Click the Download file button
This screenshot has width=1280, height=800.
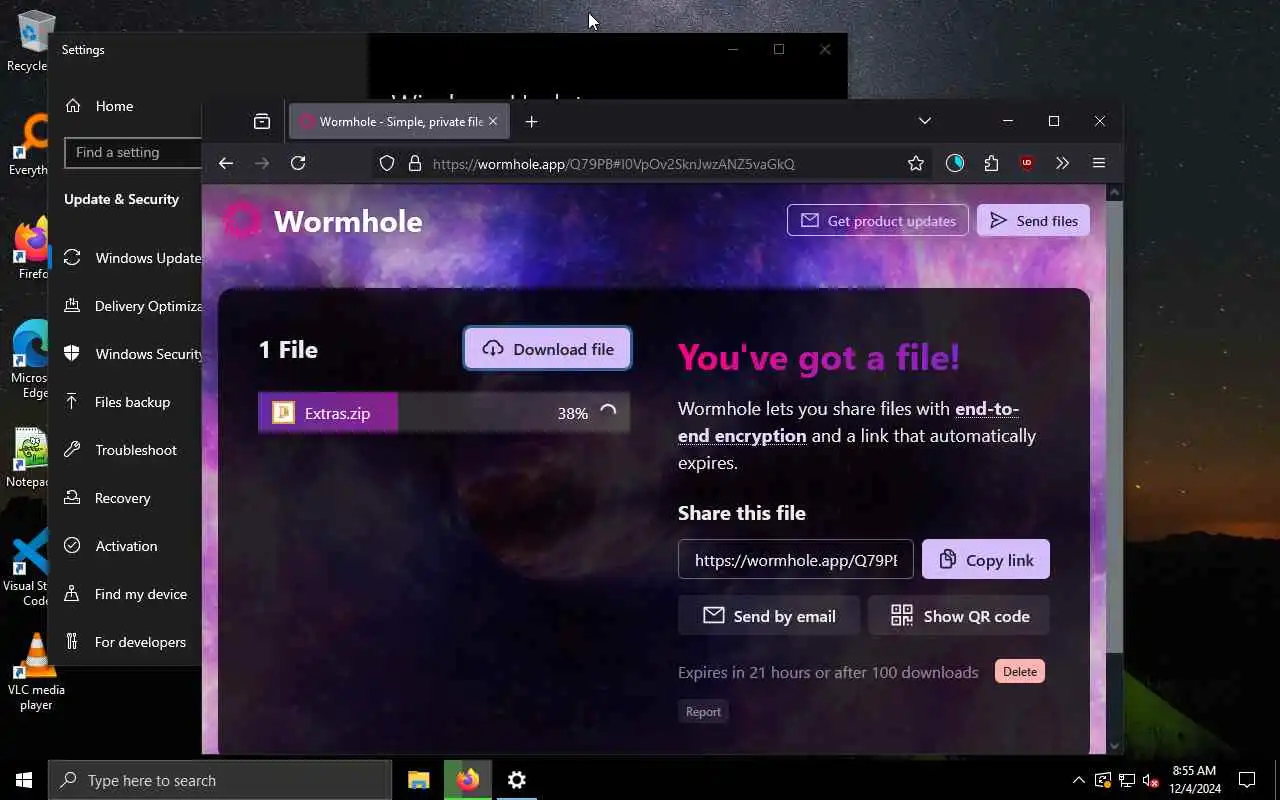(x=547, y=348)
